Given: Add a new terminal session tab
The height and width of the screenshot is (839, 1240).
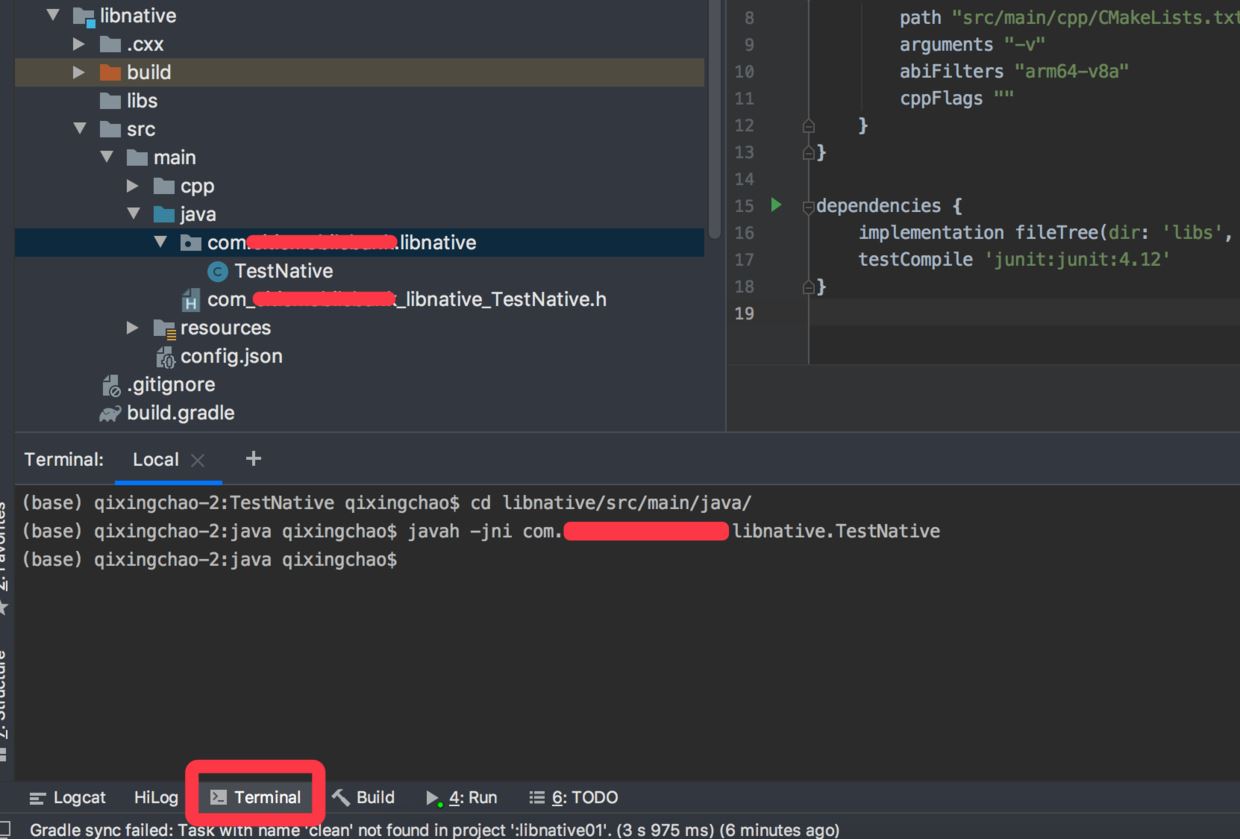Looking at the screenshot, I should tap(253, 458).
